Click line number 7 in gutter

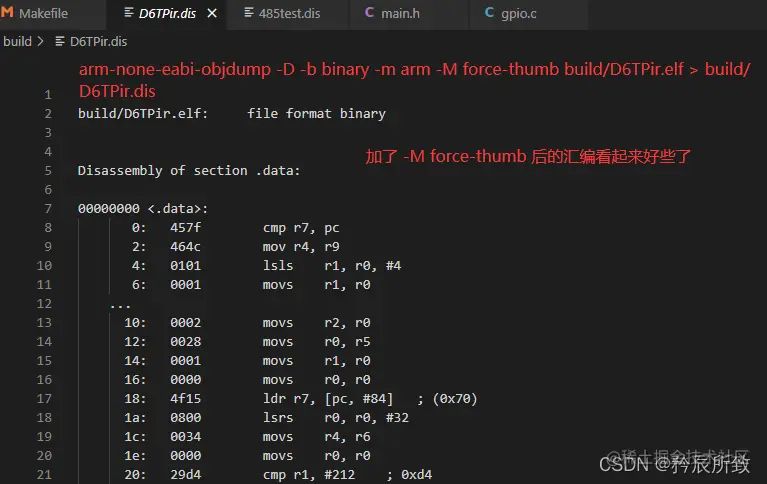[48, 208]
